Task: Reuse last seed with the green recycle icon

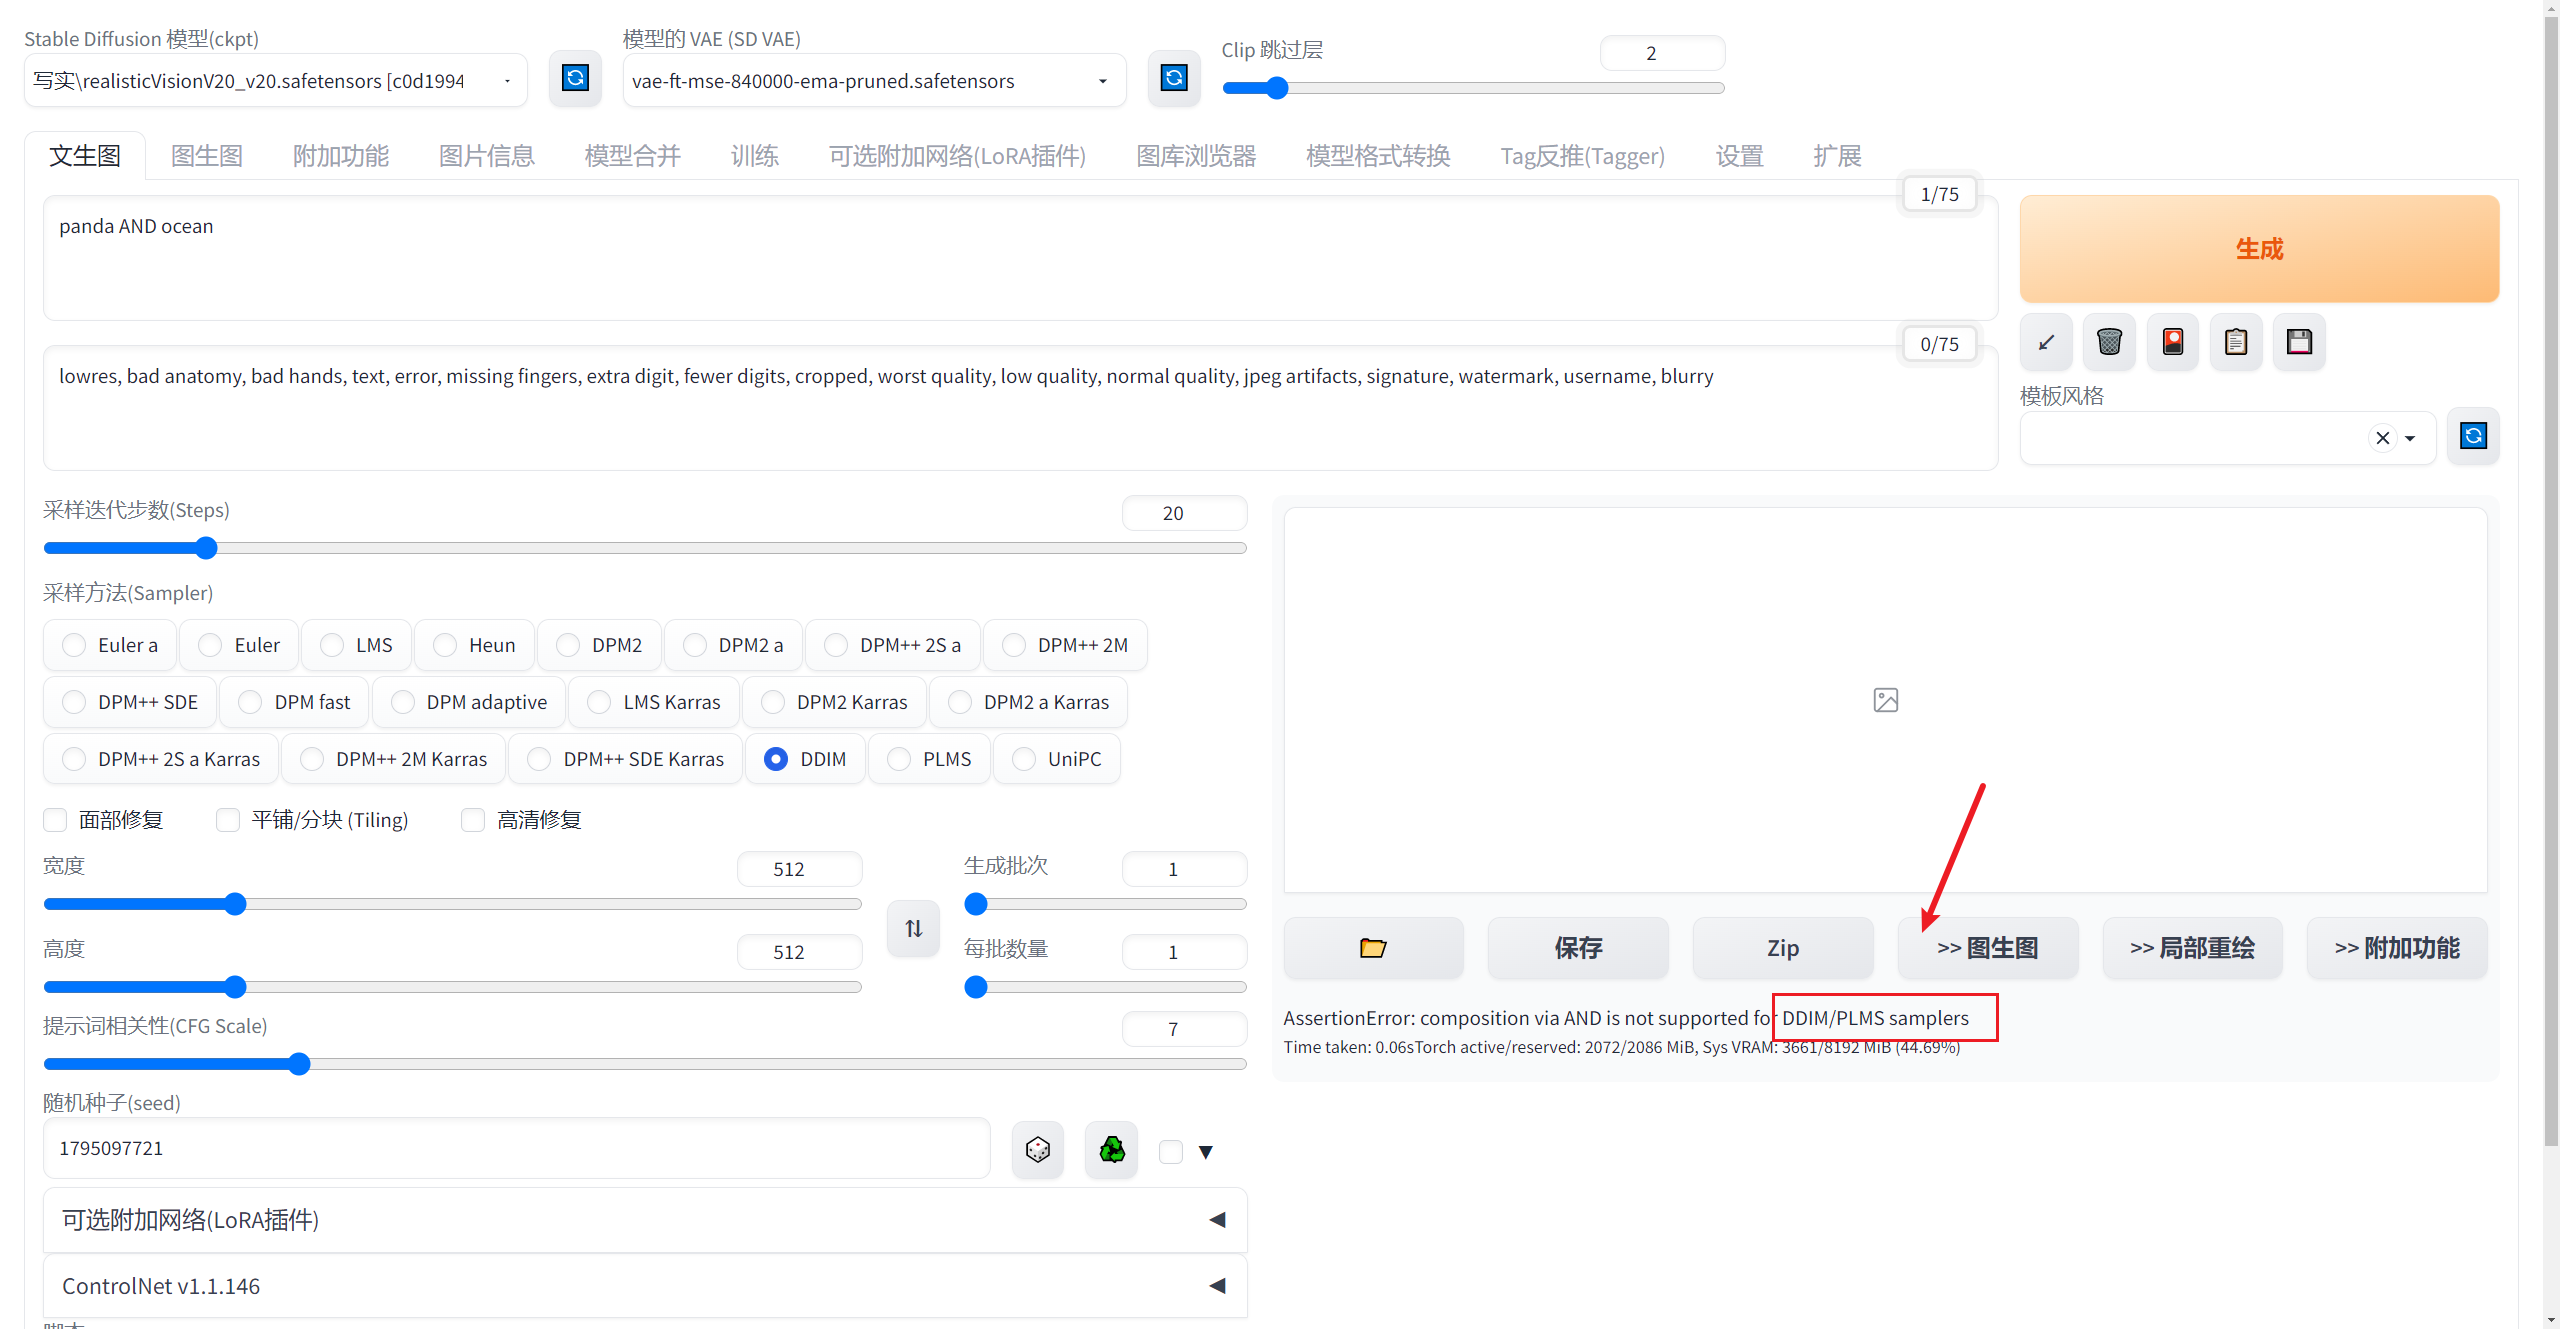Action: [x=1111, y=1150]
